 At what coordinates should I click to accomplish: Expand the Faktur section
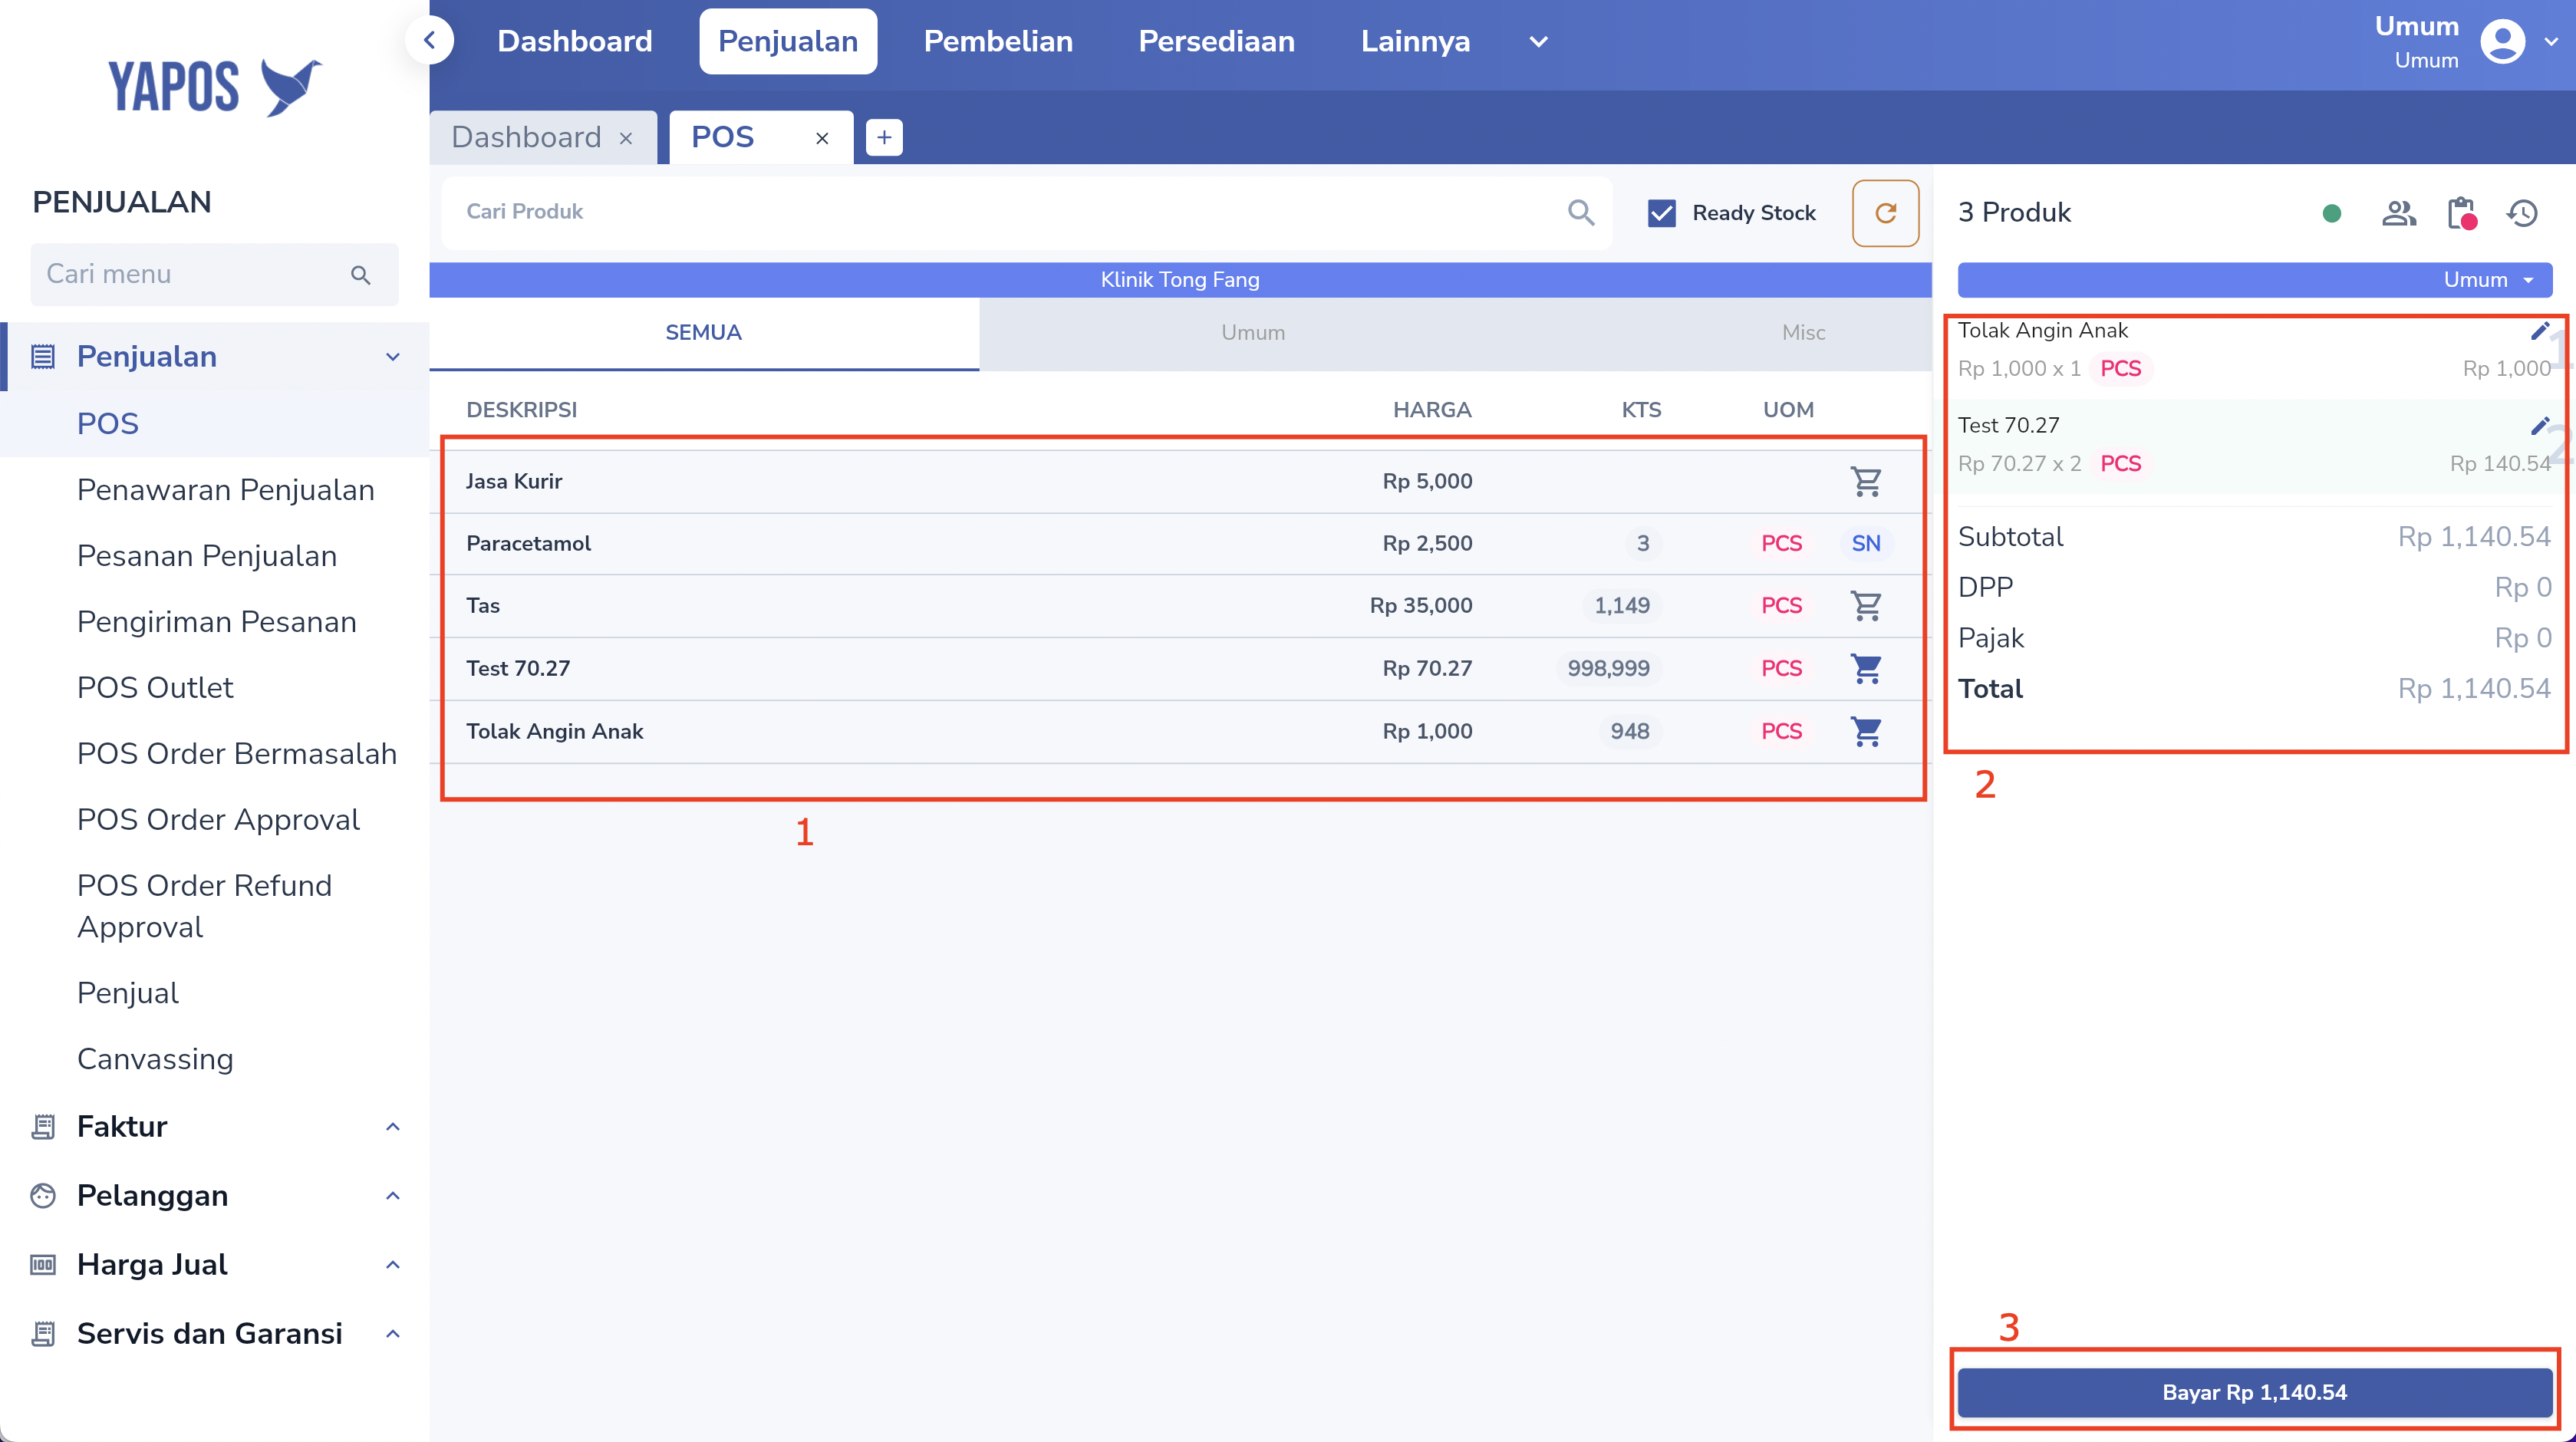[x=393, y=1127]
